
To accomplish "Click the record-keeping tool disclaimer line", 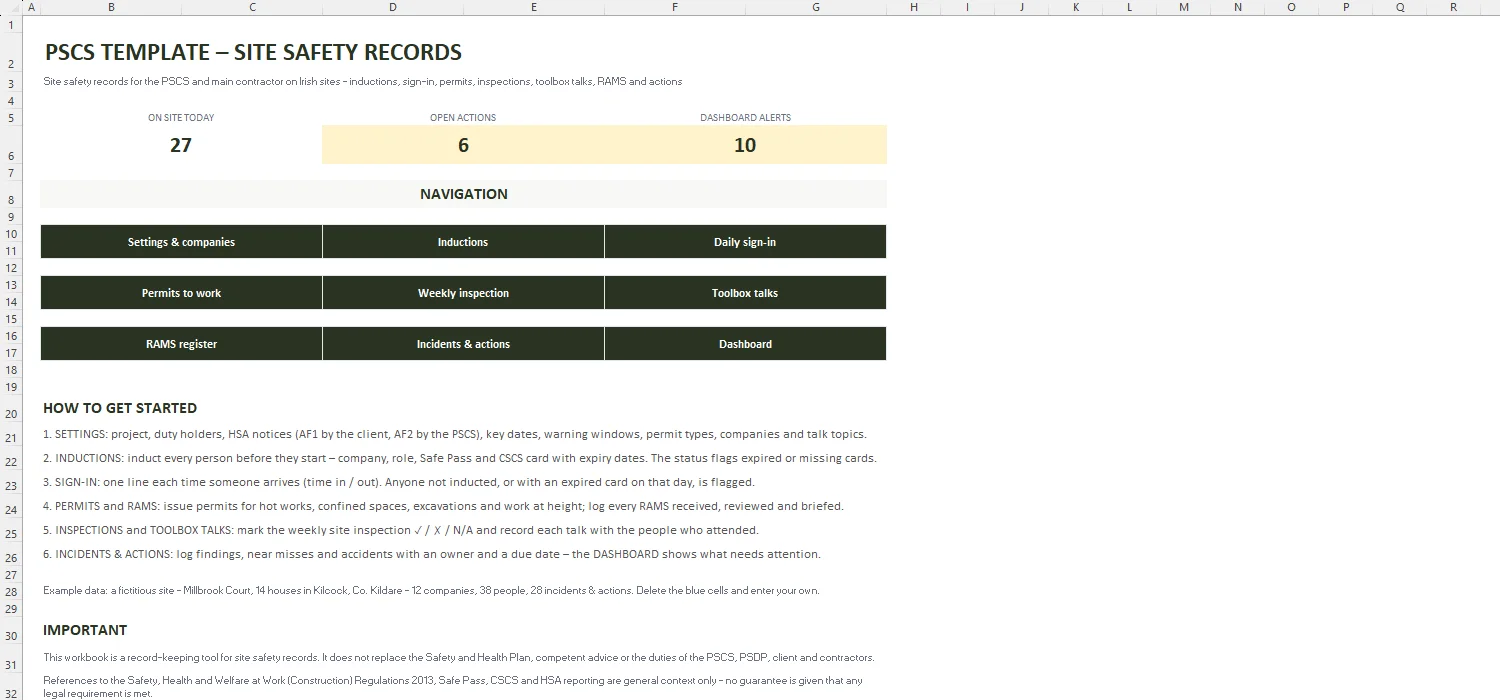I will [459, 658].
